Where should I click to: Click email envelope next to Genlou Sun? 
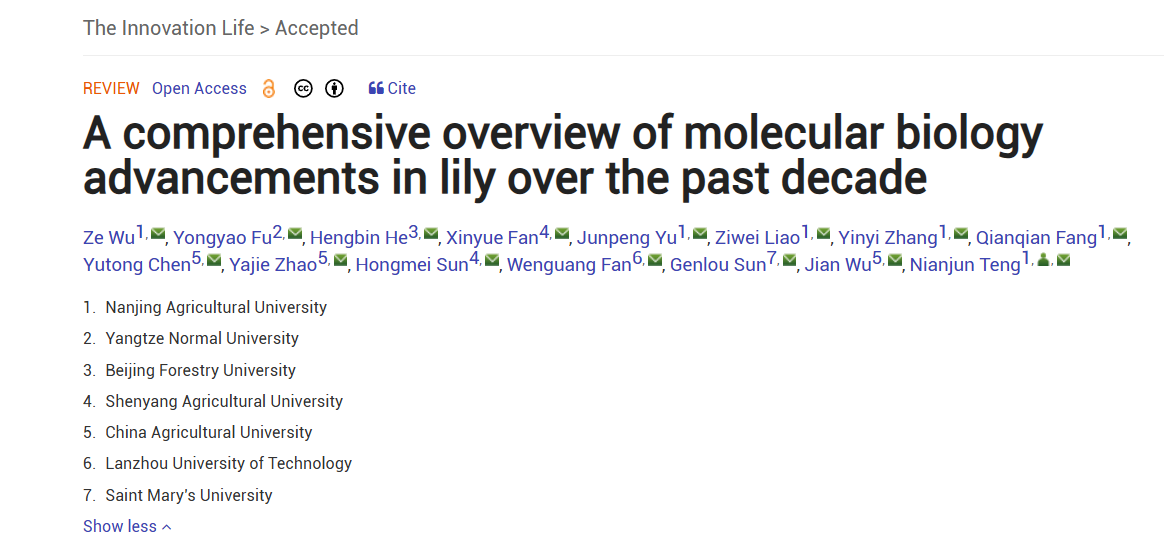point(790,261)
